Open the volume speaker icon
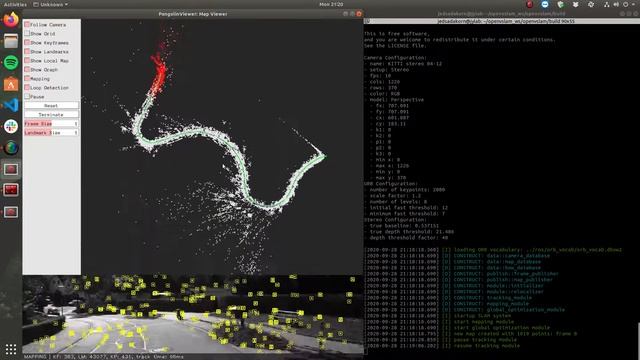 [x=616, y=4]
